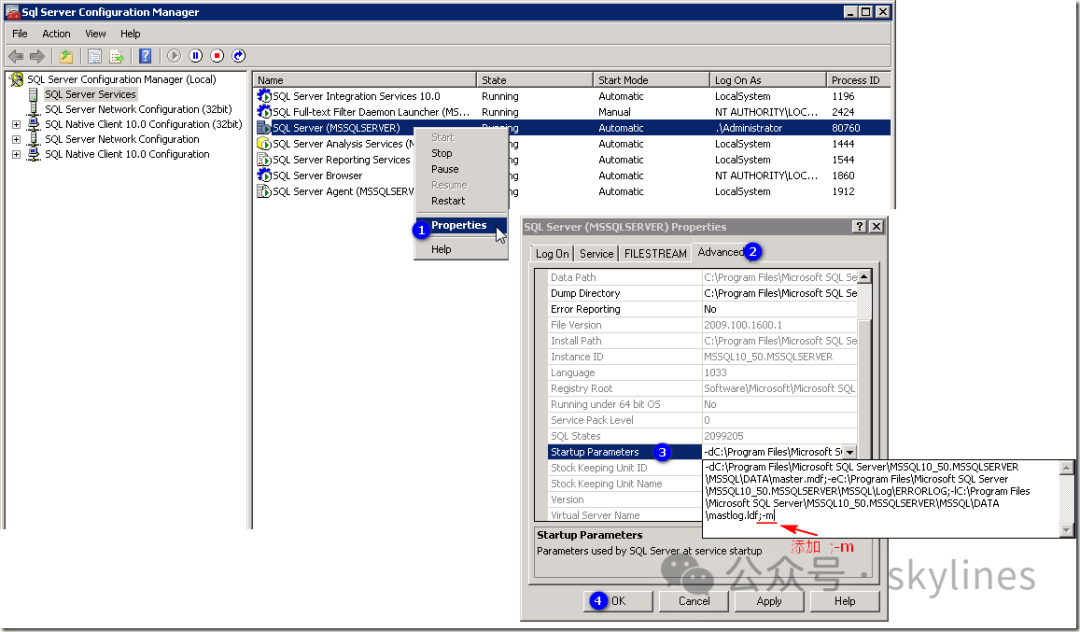Choose Properties from the context menu

[459, 226]
